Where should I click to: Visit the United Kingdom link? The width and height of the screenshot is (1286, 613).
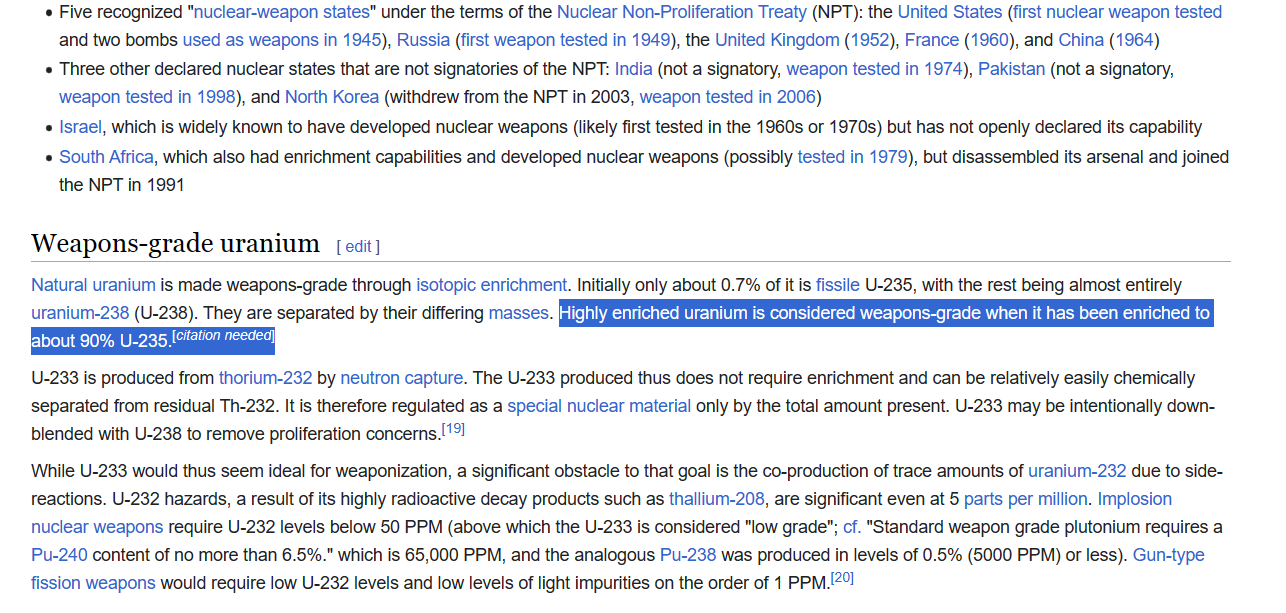tap(777, 40)
